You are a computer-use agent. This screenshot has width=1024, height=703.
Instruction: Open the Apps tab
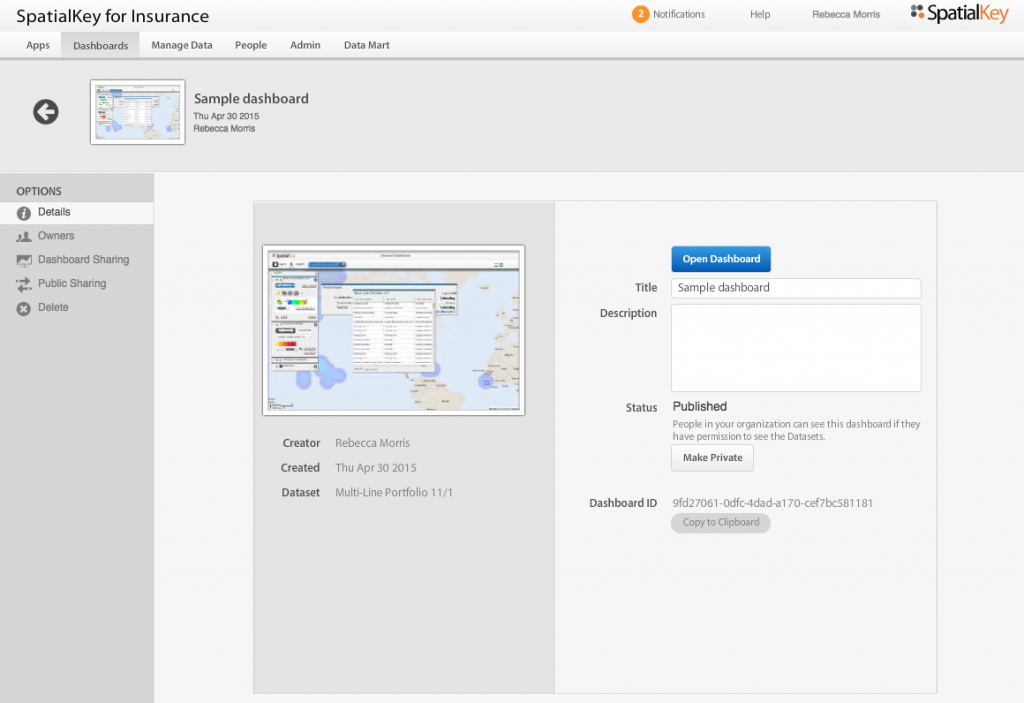click(x=38, y=45)
